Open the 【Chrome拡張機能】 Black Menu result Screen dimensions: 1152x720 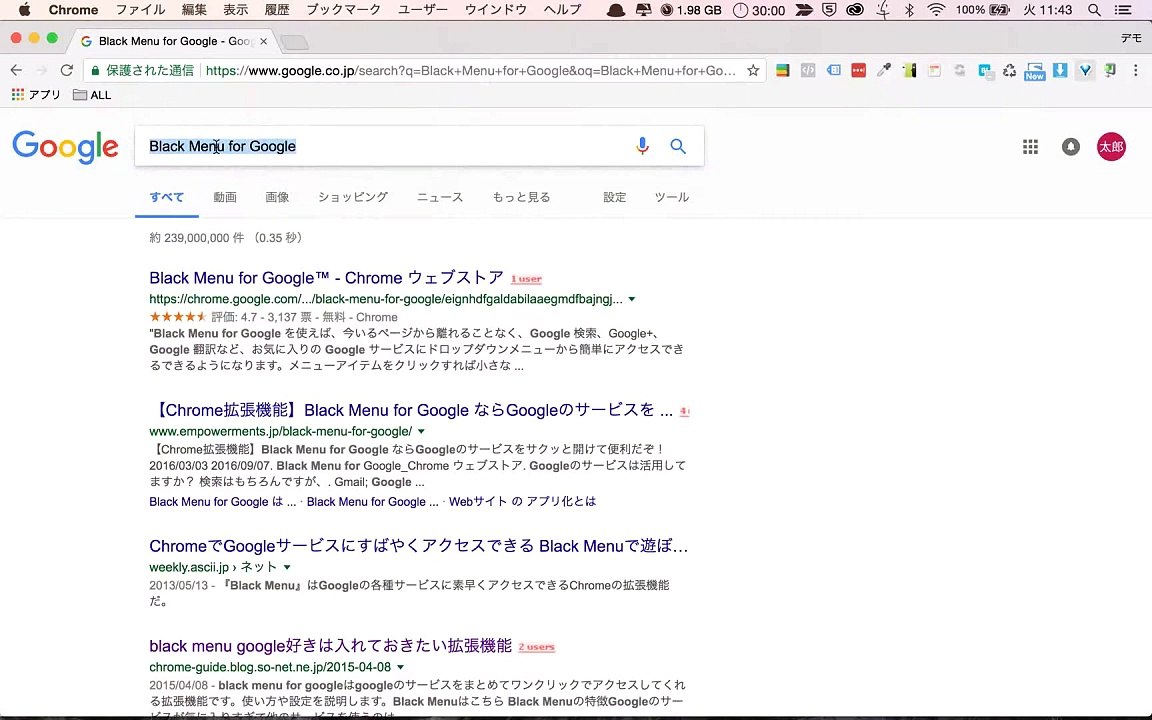coord(411,410)
